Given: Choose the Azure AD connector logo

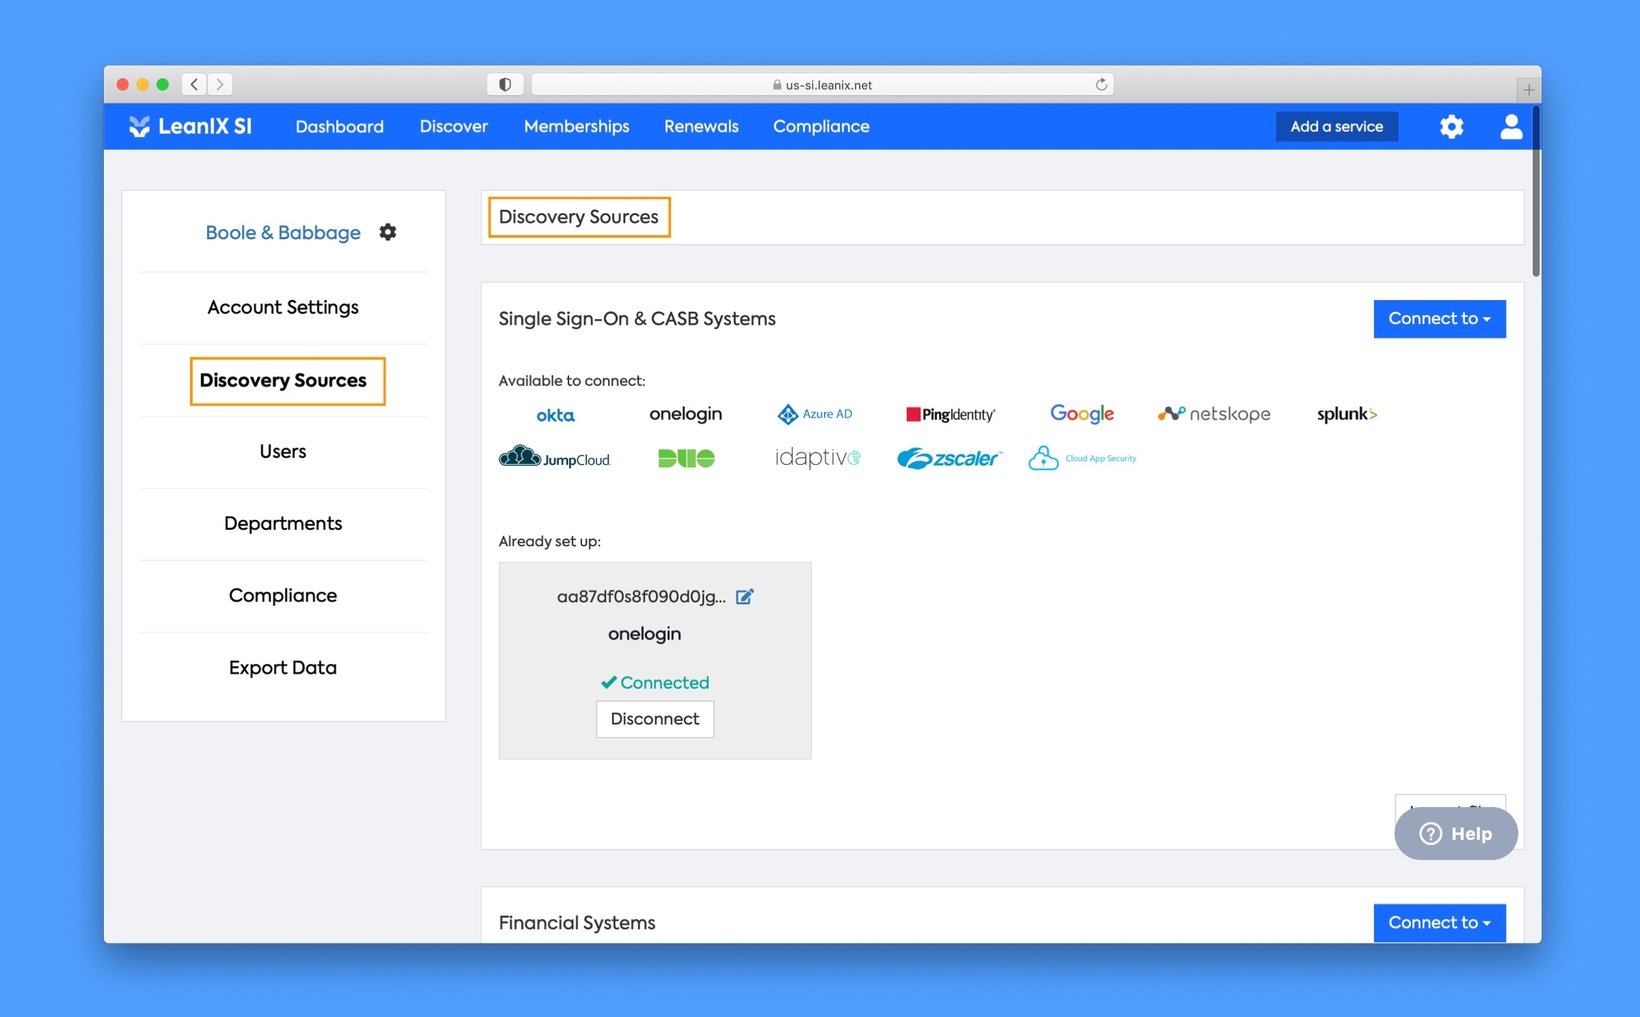Looking at the screenshot, I should 815,414.
